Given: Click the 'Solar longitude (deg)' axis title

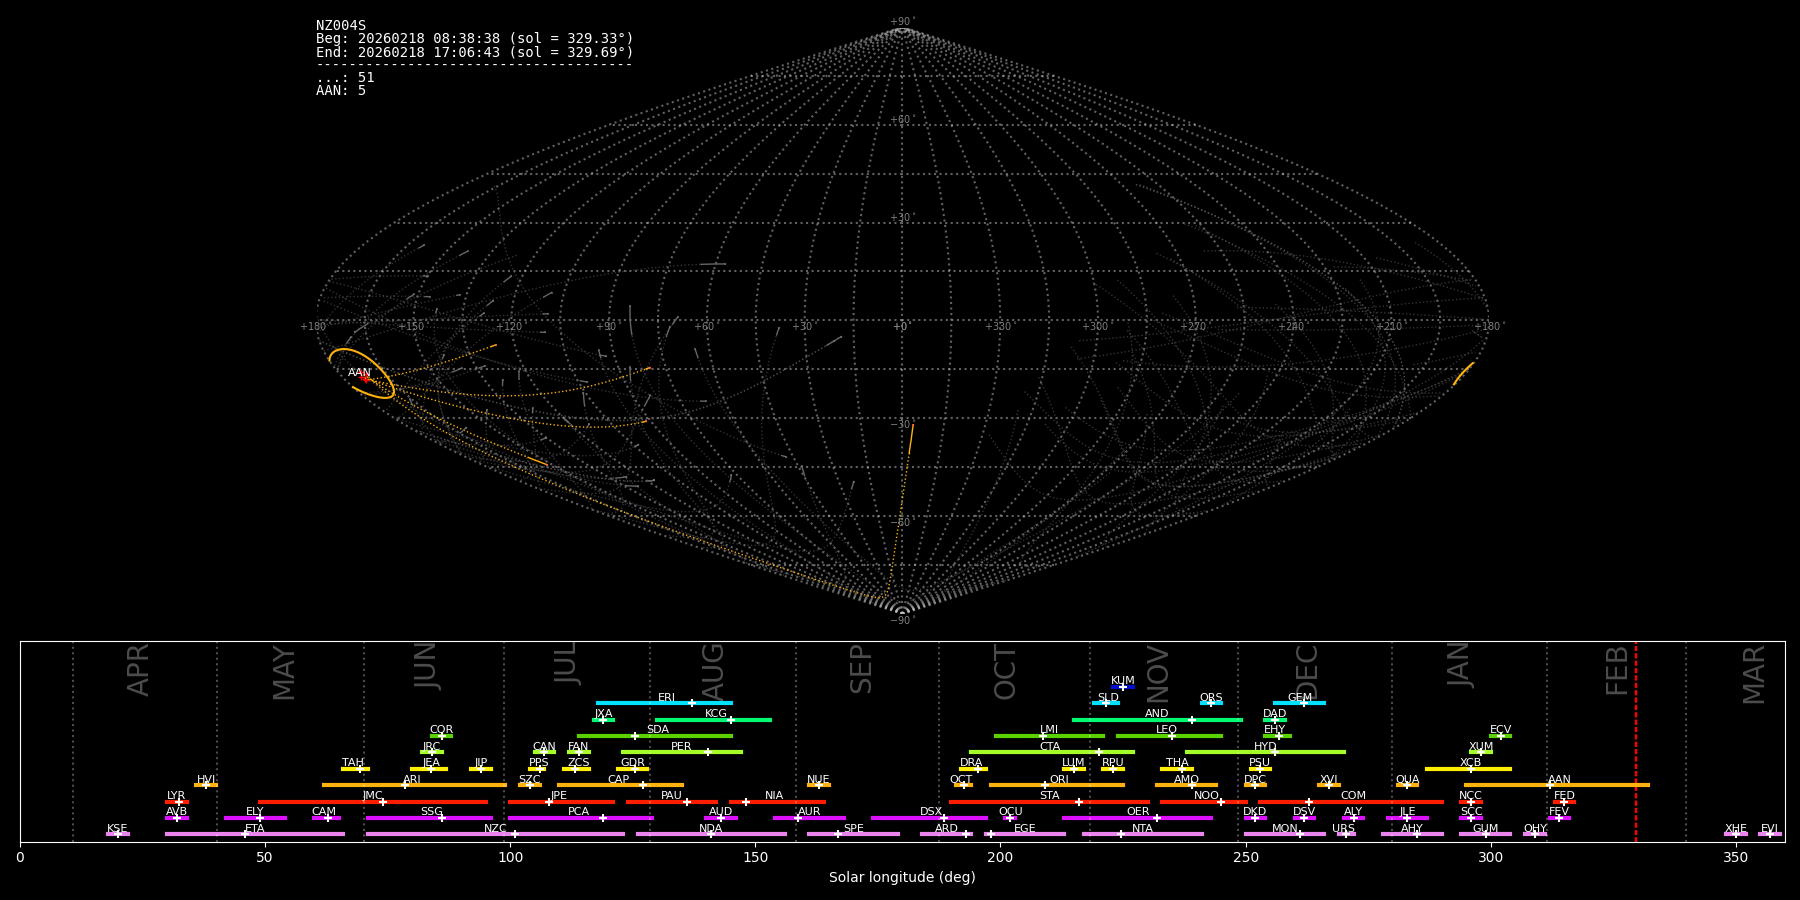Looking at the screenshot, I should click(902, 877).
